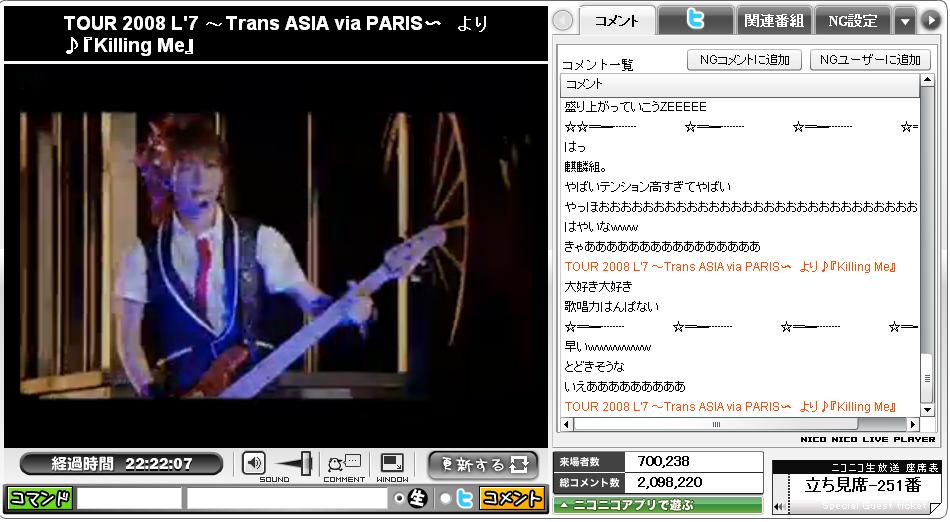Adjust the SOUND volume slider handle
Viewport: 950px width, 522px height.
(305, 463)
